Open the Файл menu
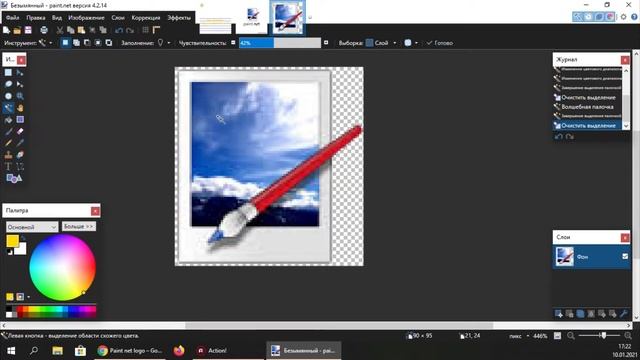The image size is (640, 360). [13, 18]
